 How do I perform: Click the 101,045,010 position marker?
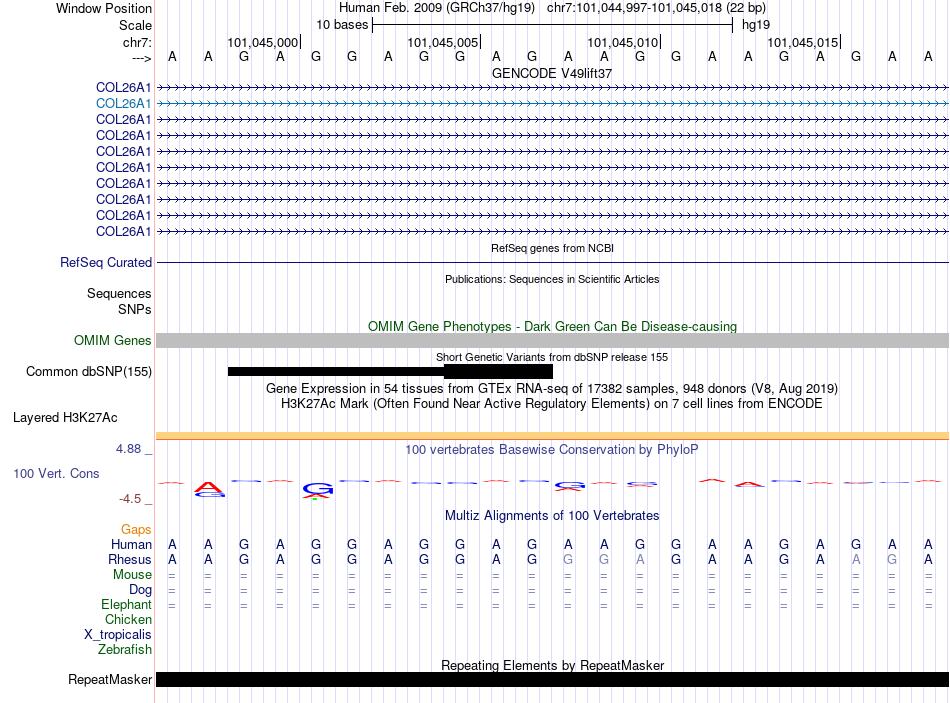click(623, 42)
